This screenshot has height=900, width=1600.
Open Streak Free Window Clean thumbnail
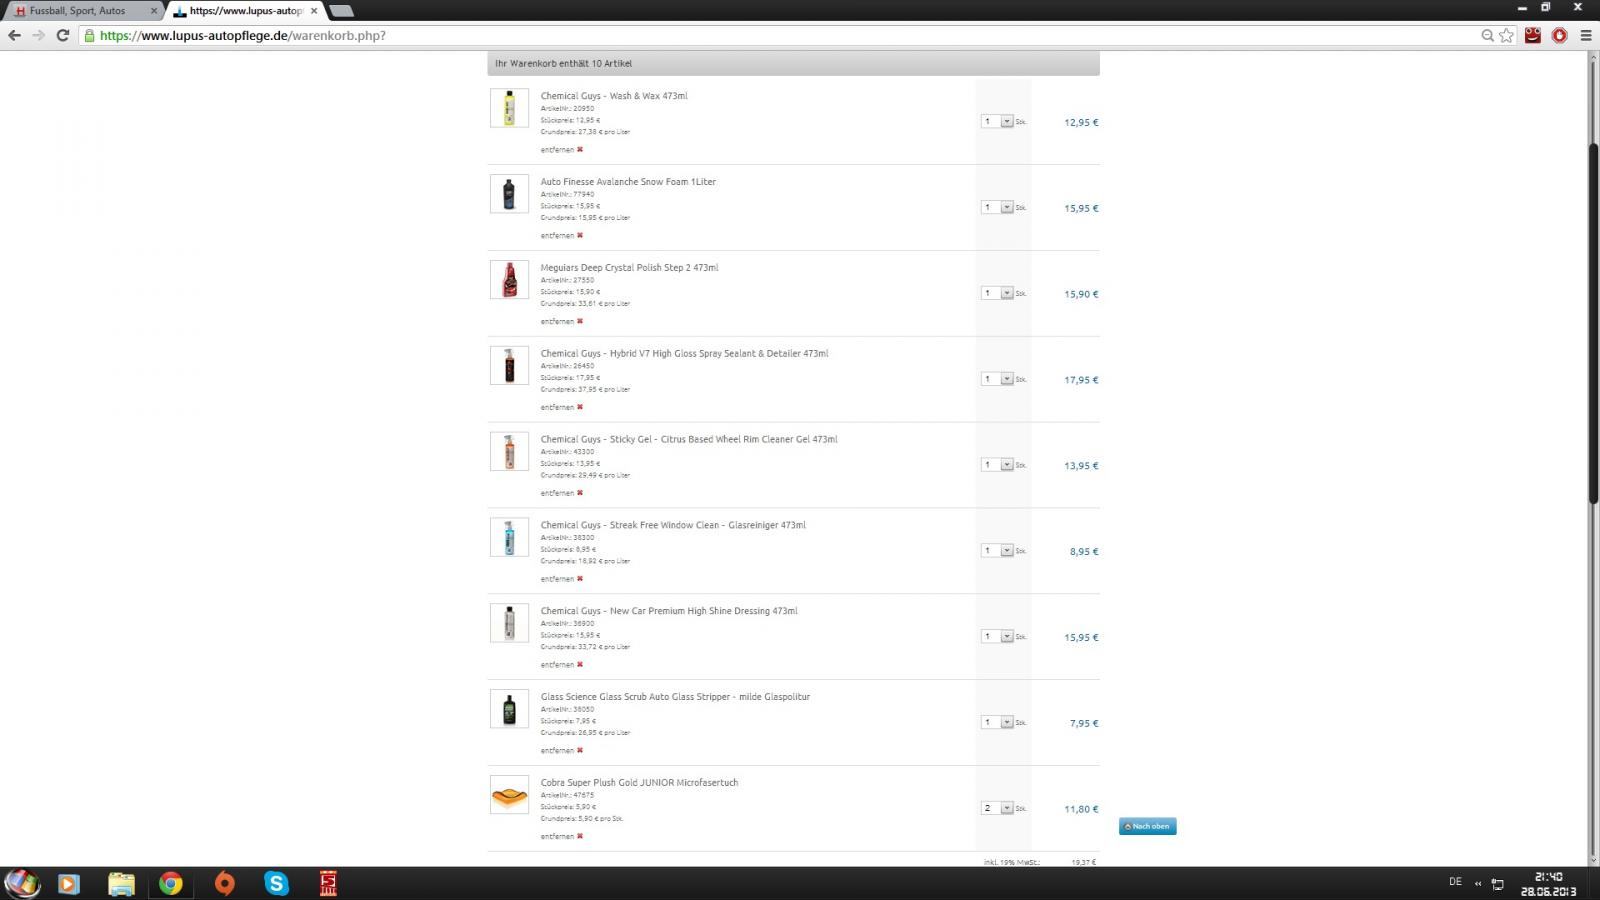pyautogui.click(x=509, y=538)
